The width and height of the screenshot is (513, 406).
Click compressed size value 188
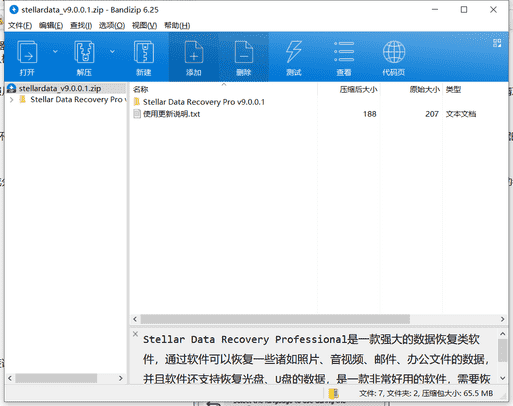point(370,114)
